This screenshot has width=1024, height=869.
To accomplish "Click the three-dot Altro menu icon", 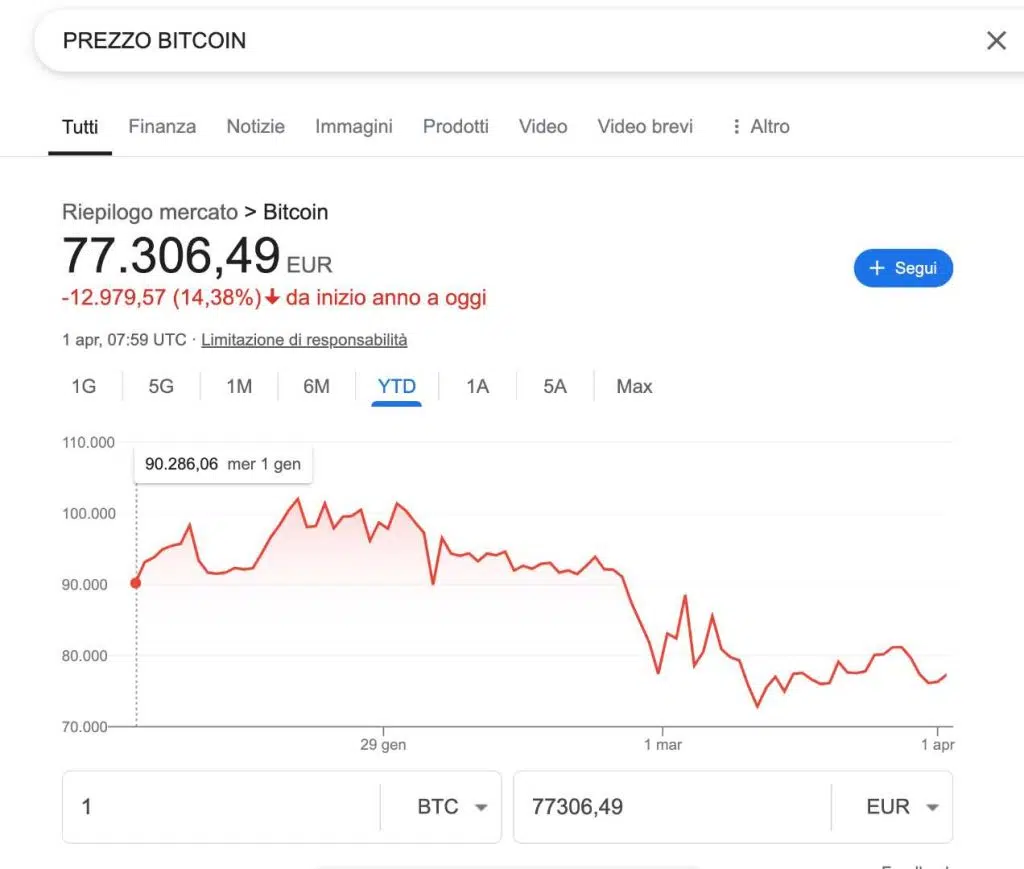I will (737, 127).
